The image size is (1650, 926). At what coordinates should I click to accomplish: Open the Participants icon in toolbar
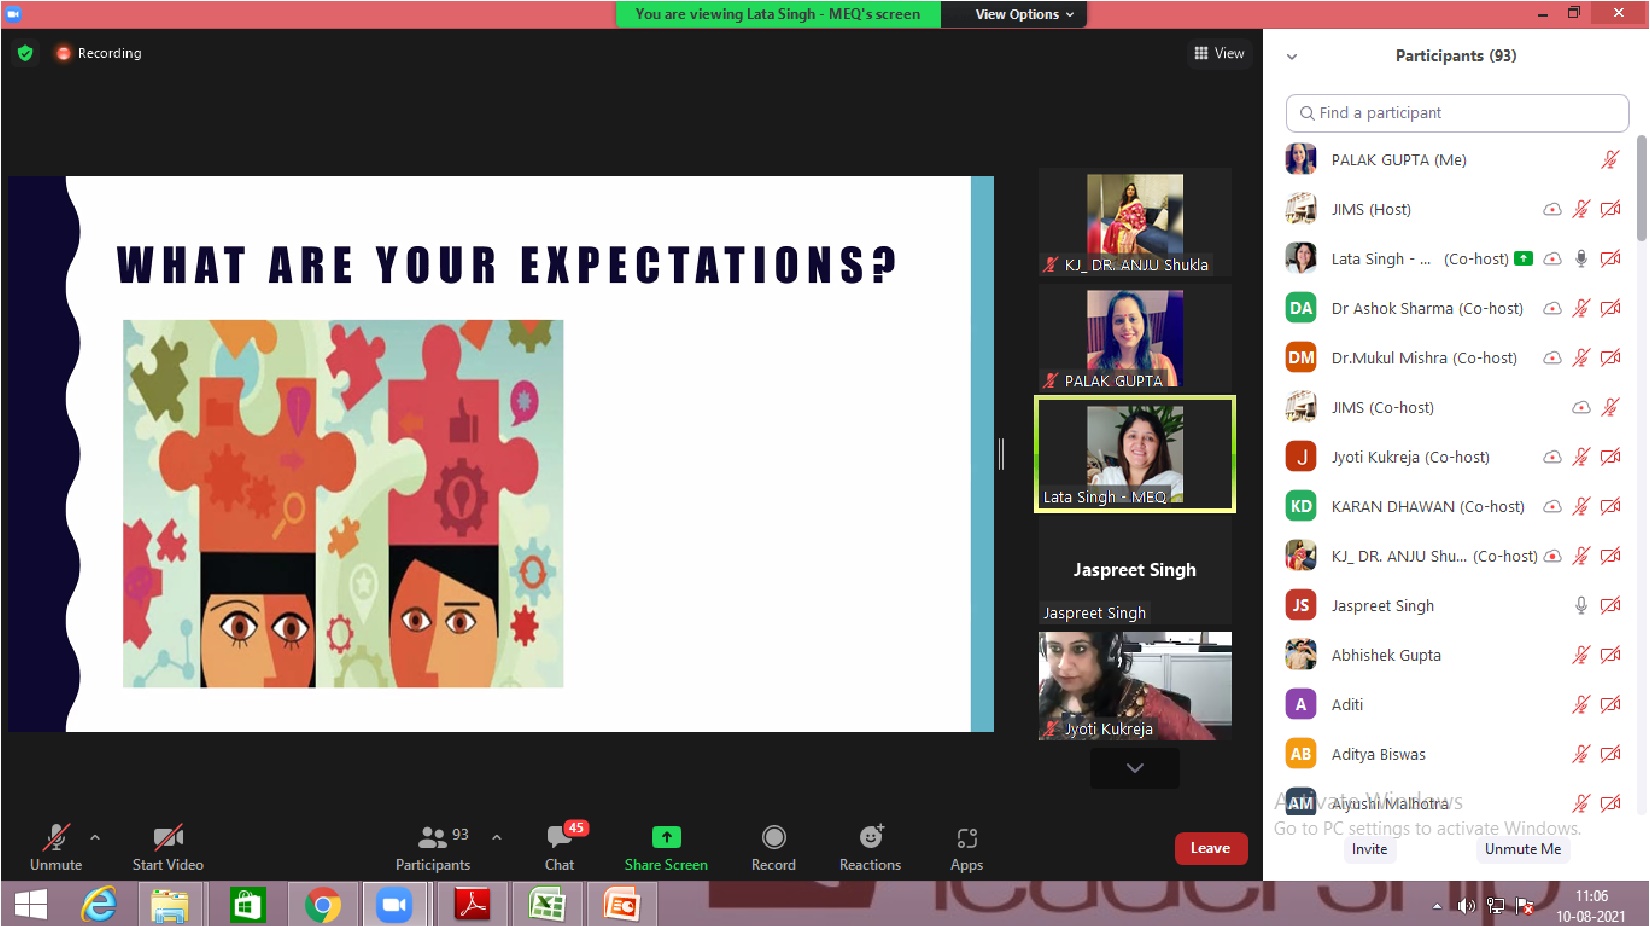[x=432, y=838]
